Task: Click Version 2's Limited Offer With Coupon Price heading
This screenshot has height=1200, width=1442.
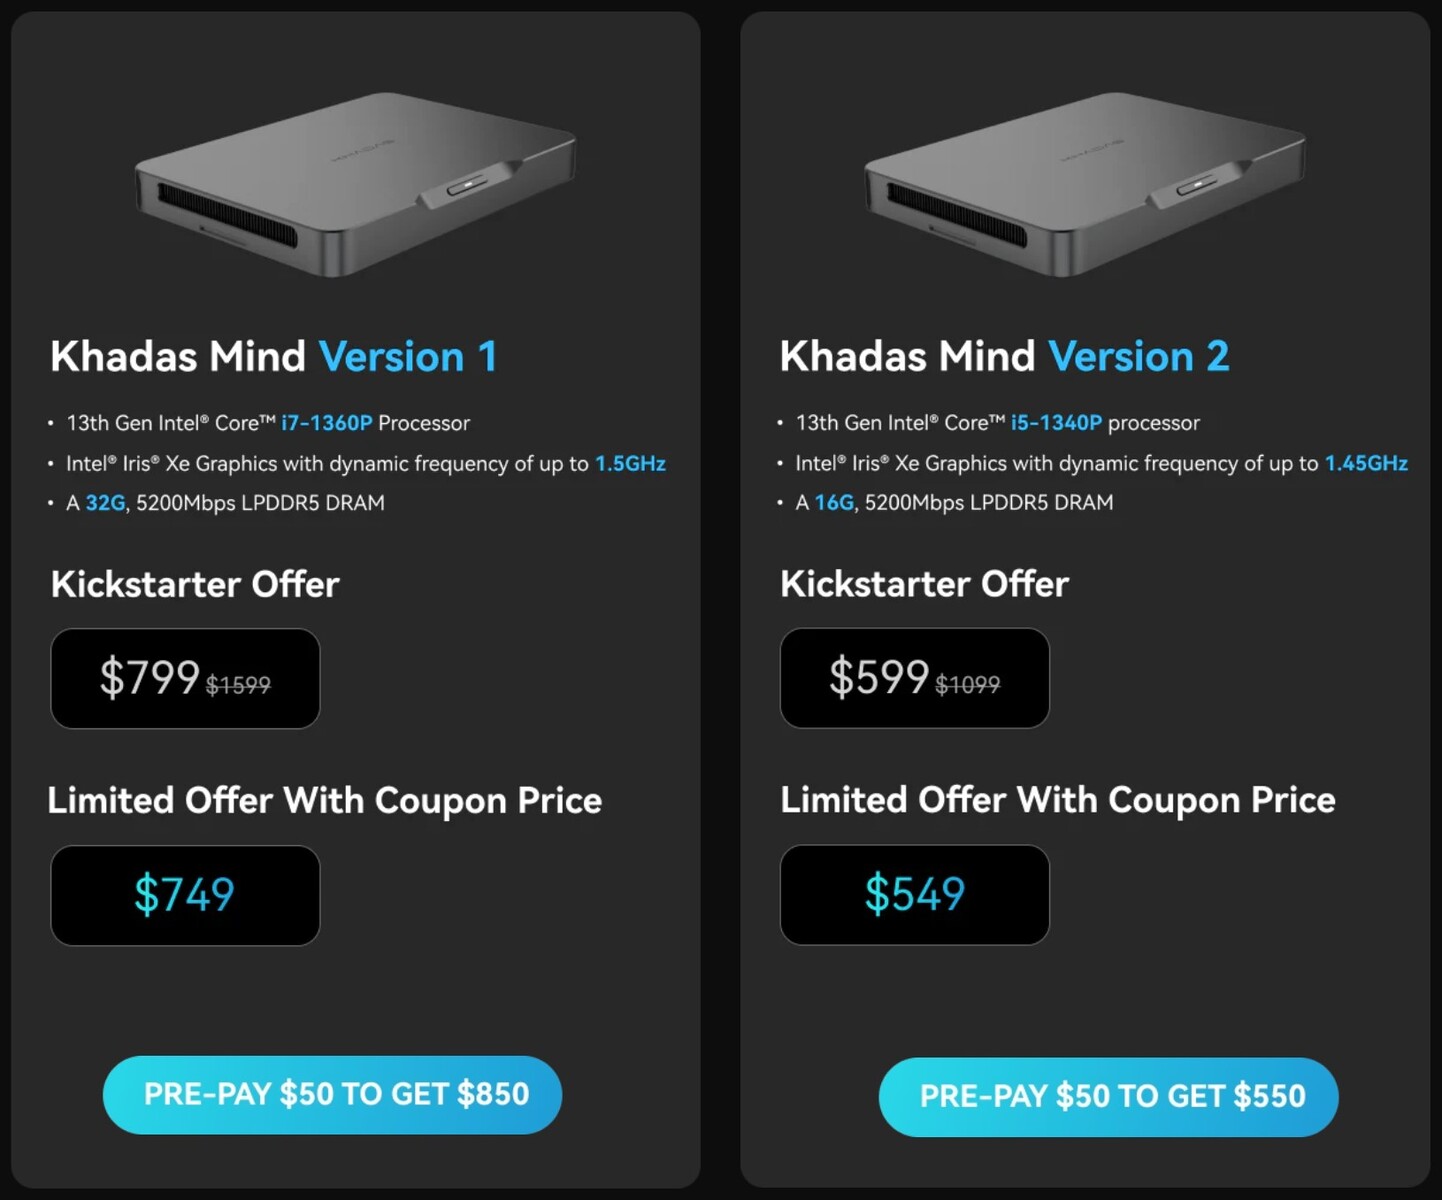Action: (x=1057, y=800)
